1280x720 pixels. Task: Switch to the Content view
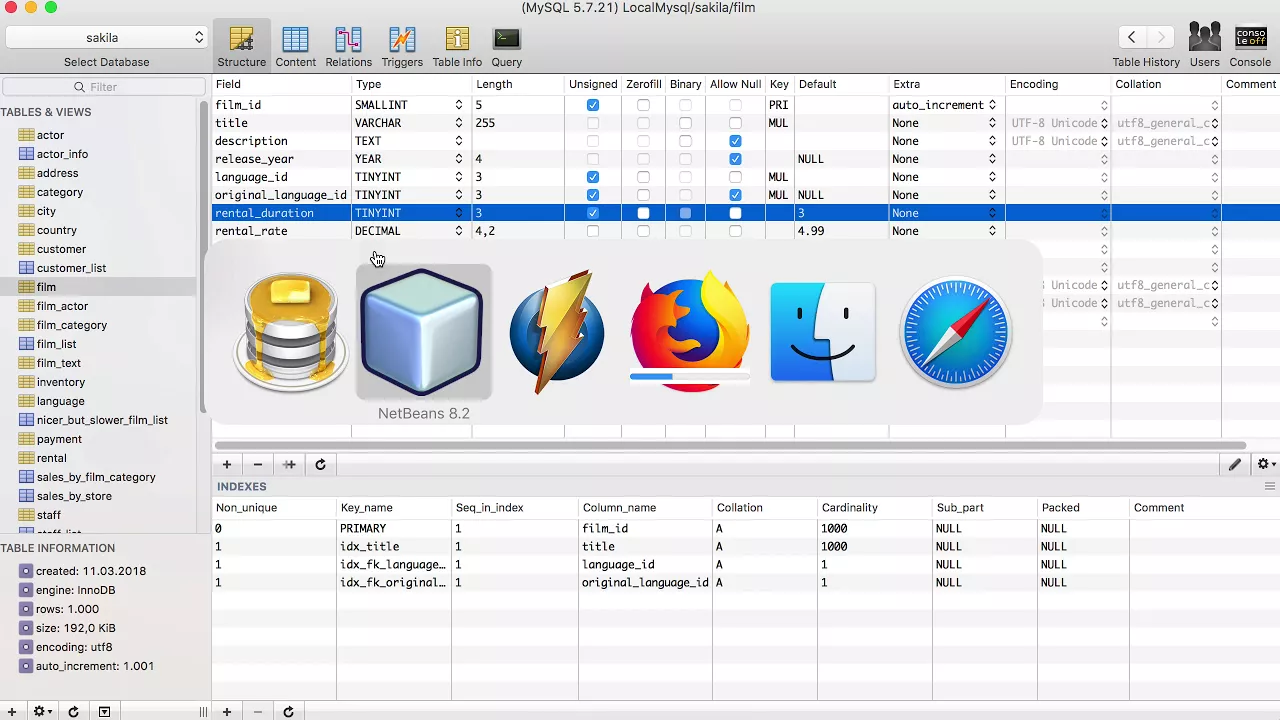pyautogui.click(x=296, y=46)
